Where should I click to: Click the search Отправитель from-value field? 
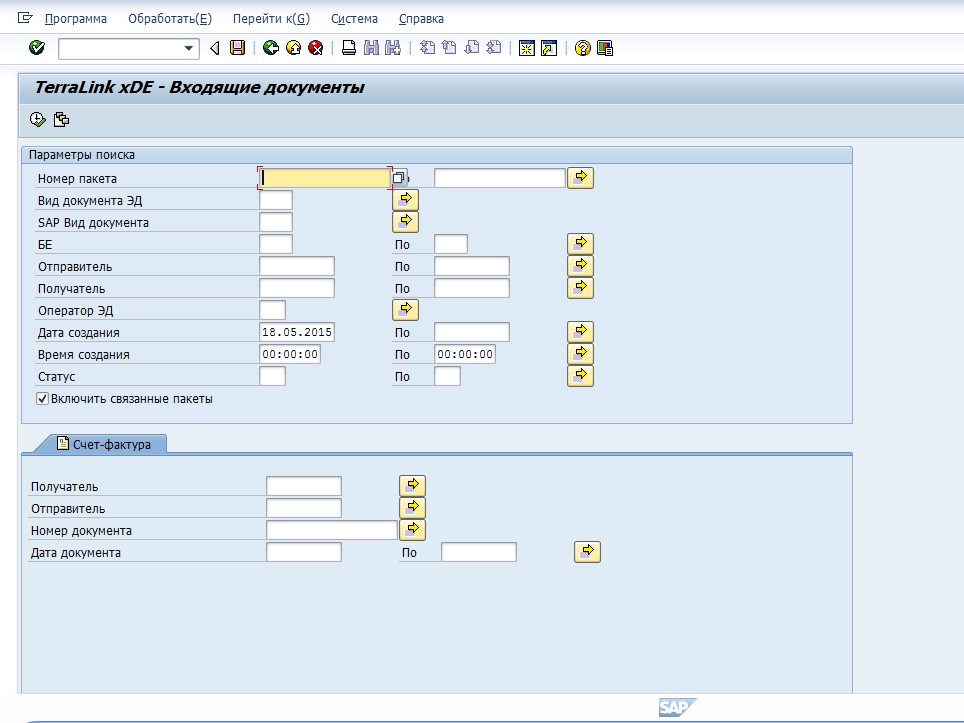click(297, 267)
